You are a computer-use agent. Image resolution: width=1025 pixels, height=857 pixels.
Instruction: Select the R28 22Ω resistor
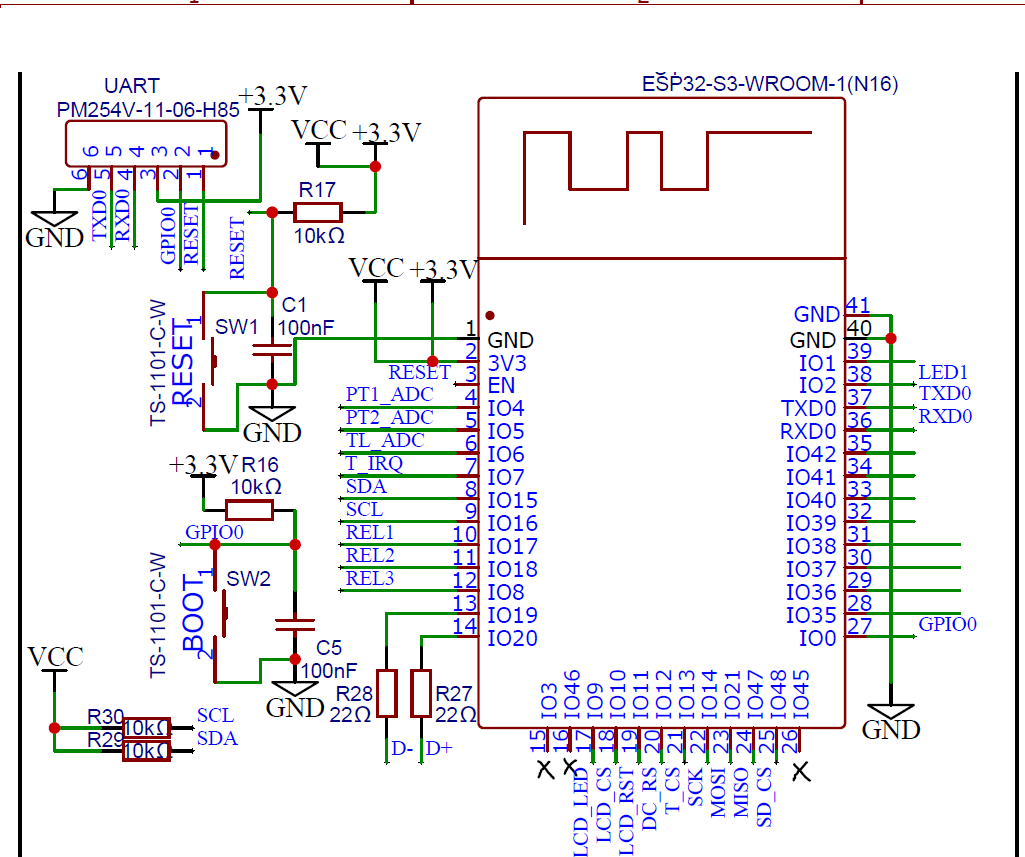tap(387, 693)
